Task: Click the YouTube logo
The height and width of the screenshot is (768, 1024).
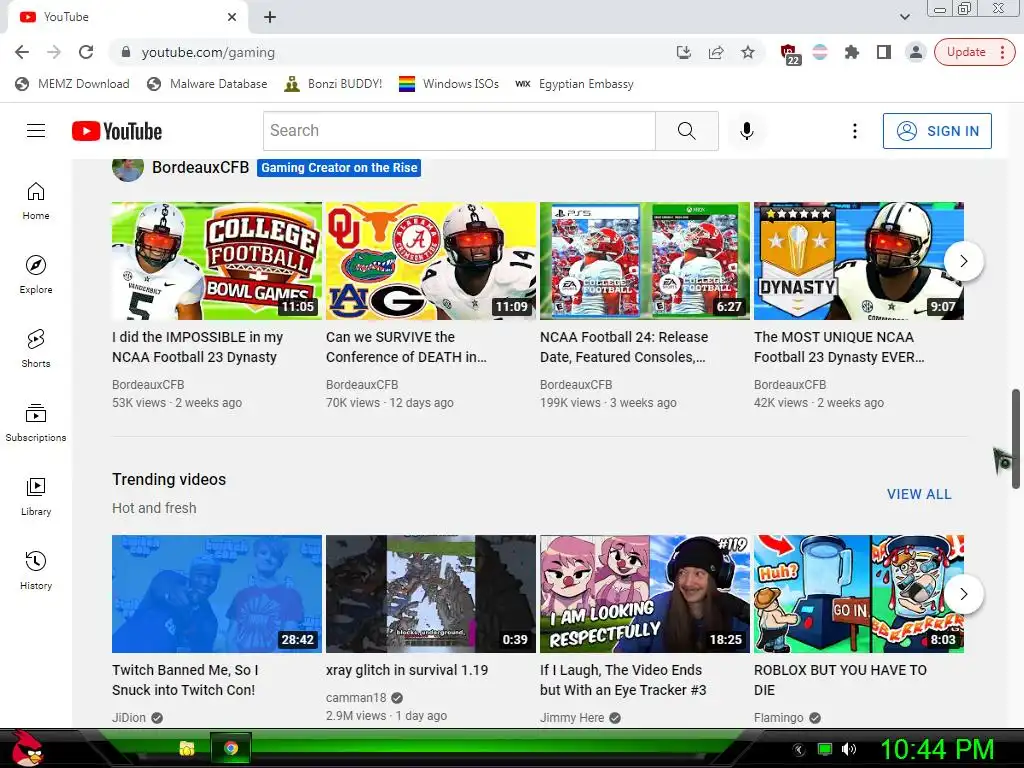Action: click(x=117, y=131)
